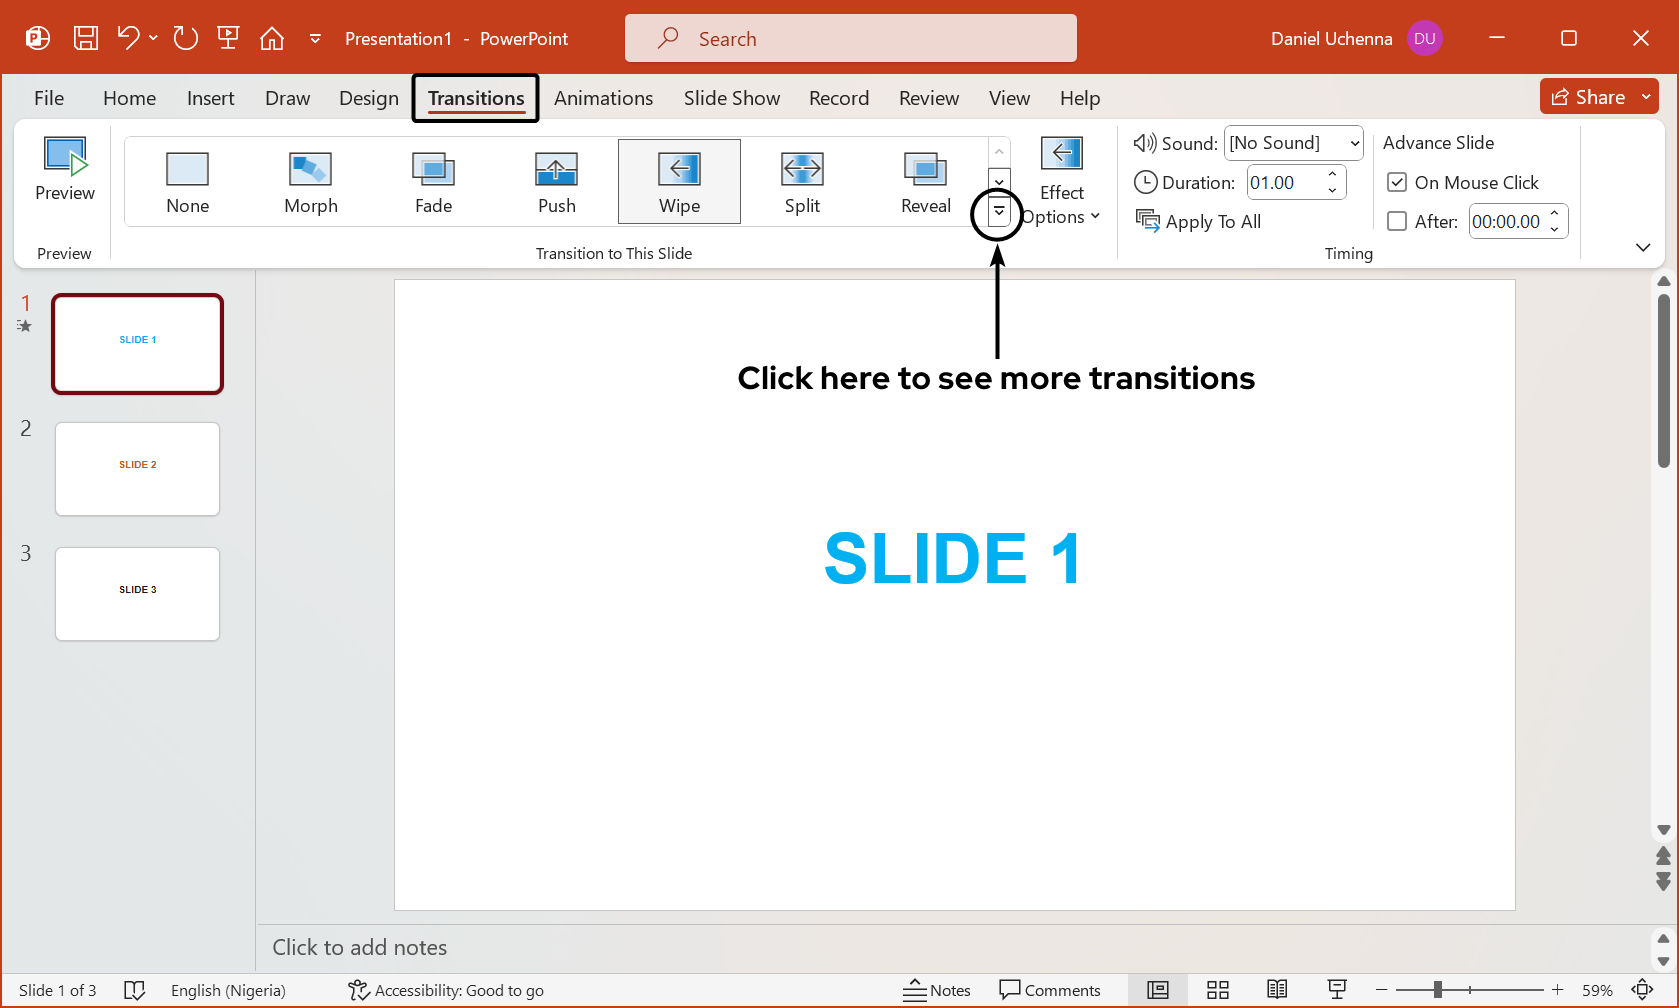Open the more transitions gallery dropdown
Viewport: 1679px width, 1008px height.
[x=997, y=212]
